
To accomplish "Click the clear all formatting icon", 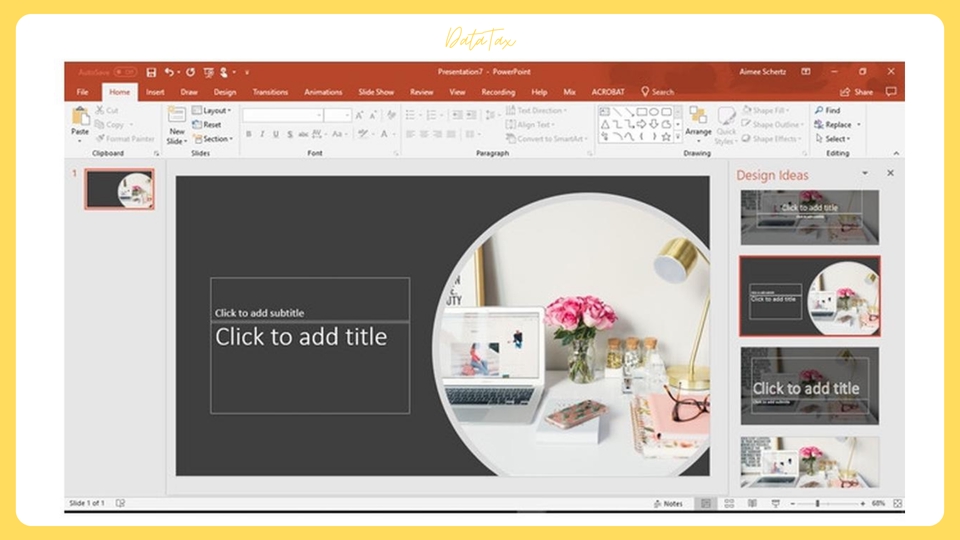I will pyautogui.click(x=391, y=115).
